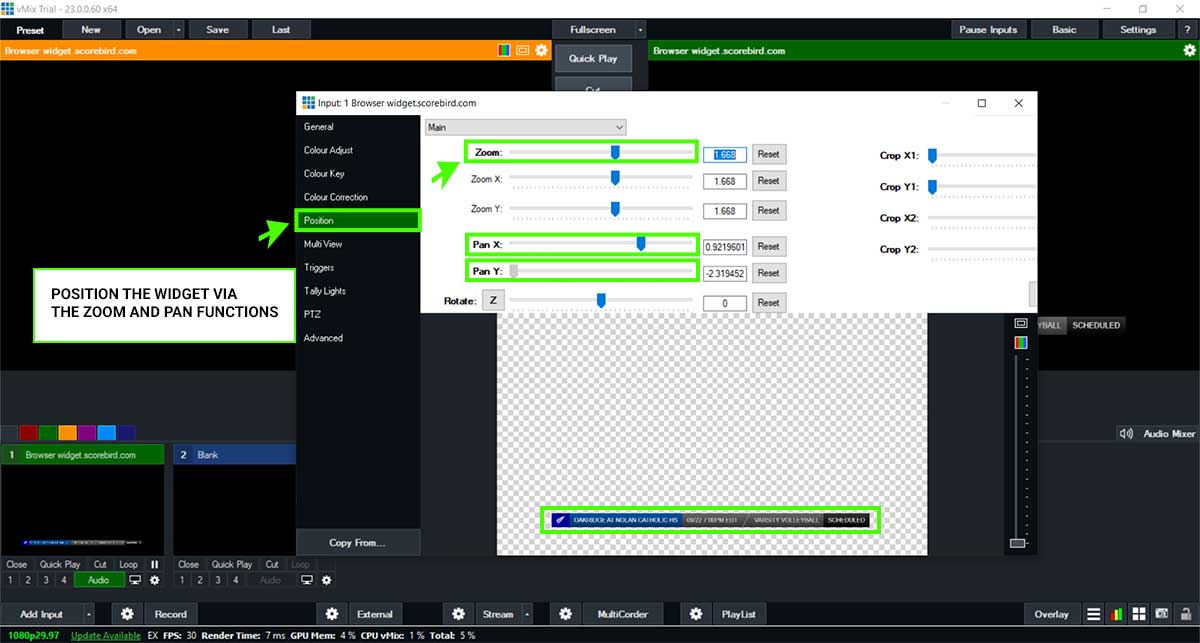
Task: Open the Main position dropdown
Action: pos(526,127)
